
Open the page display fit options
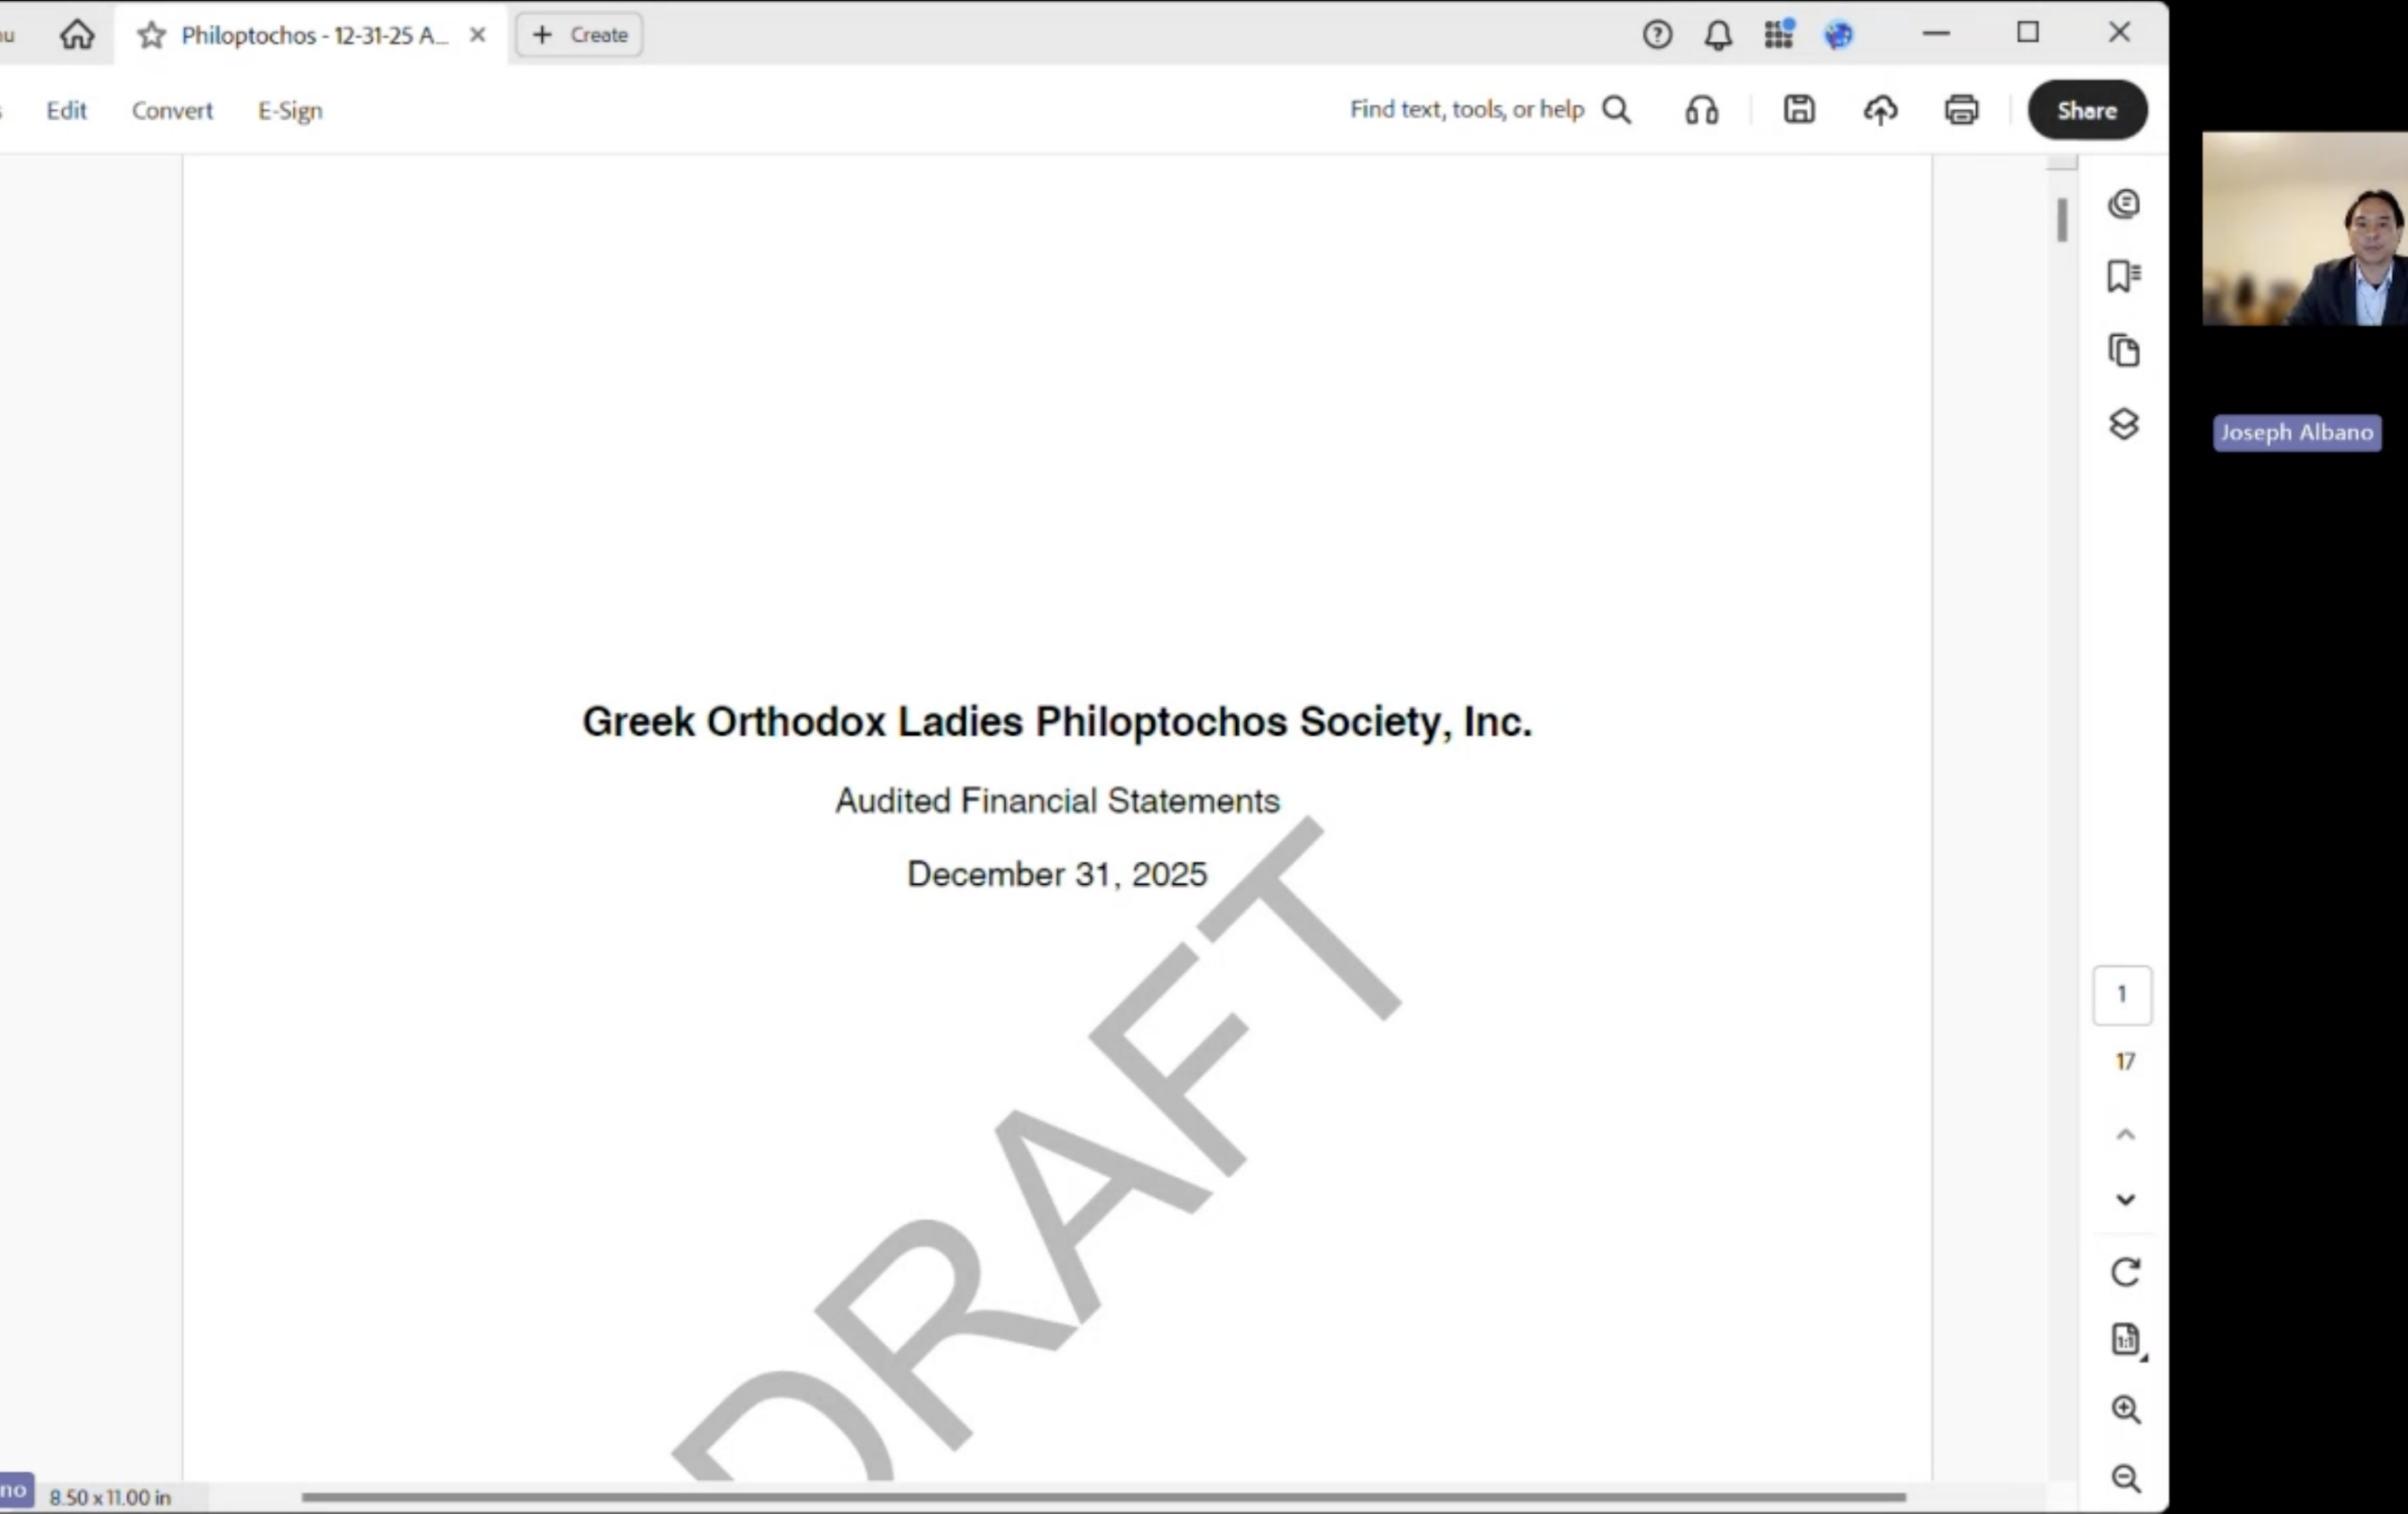(x=2127, y=1340)
